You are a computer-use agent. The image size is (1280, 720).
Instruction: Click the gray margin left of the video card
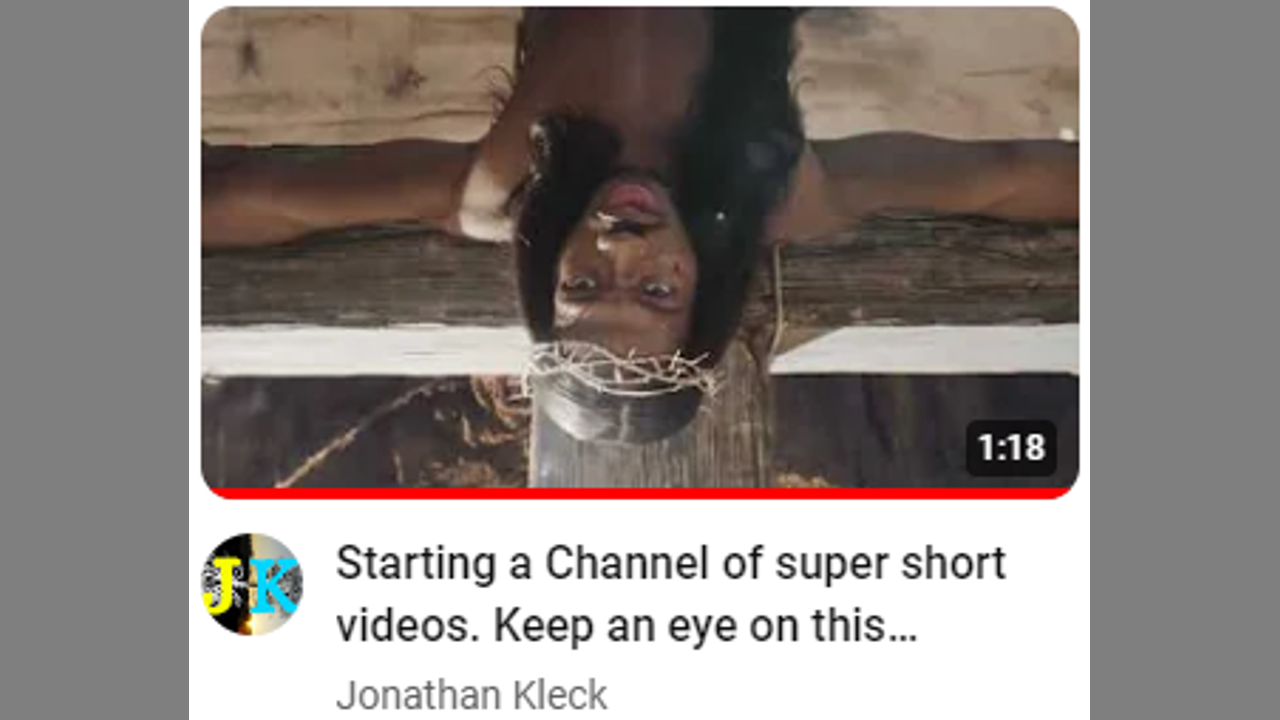94,360
